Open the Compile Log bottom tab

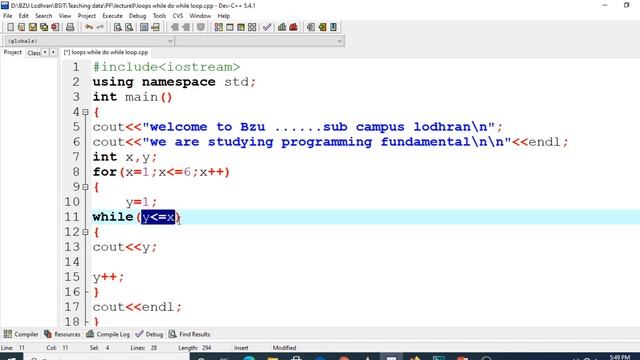click(x=108, y=334)
